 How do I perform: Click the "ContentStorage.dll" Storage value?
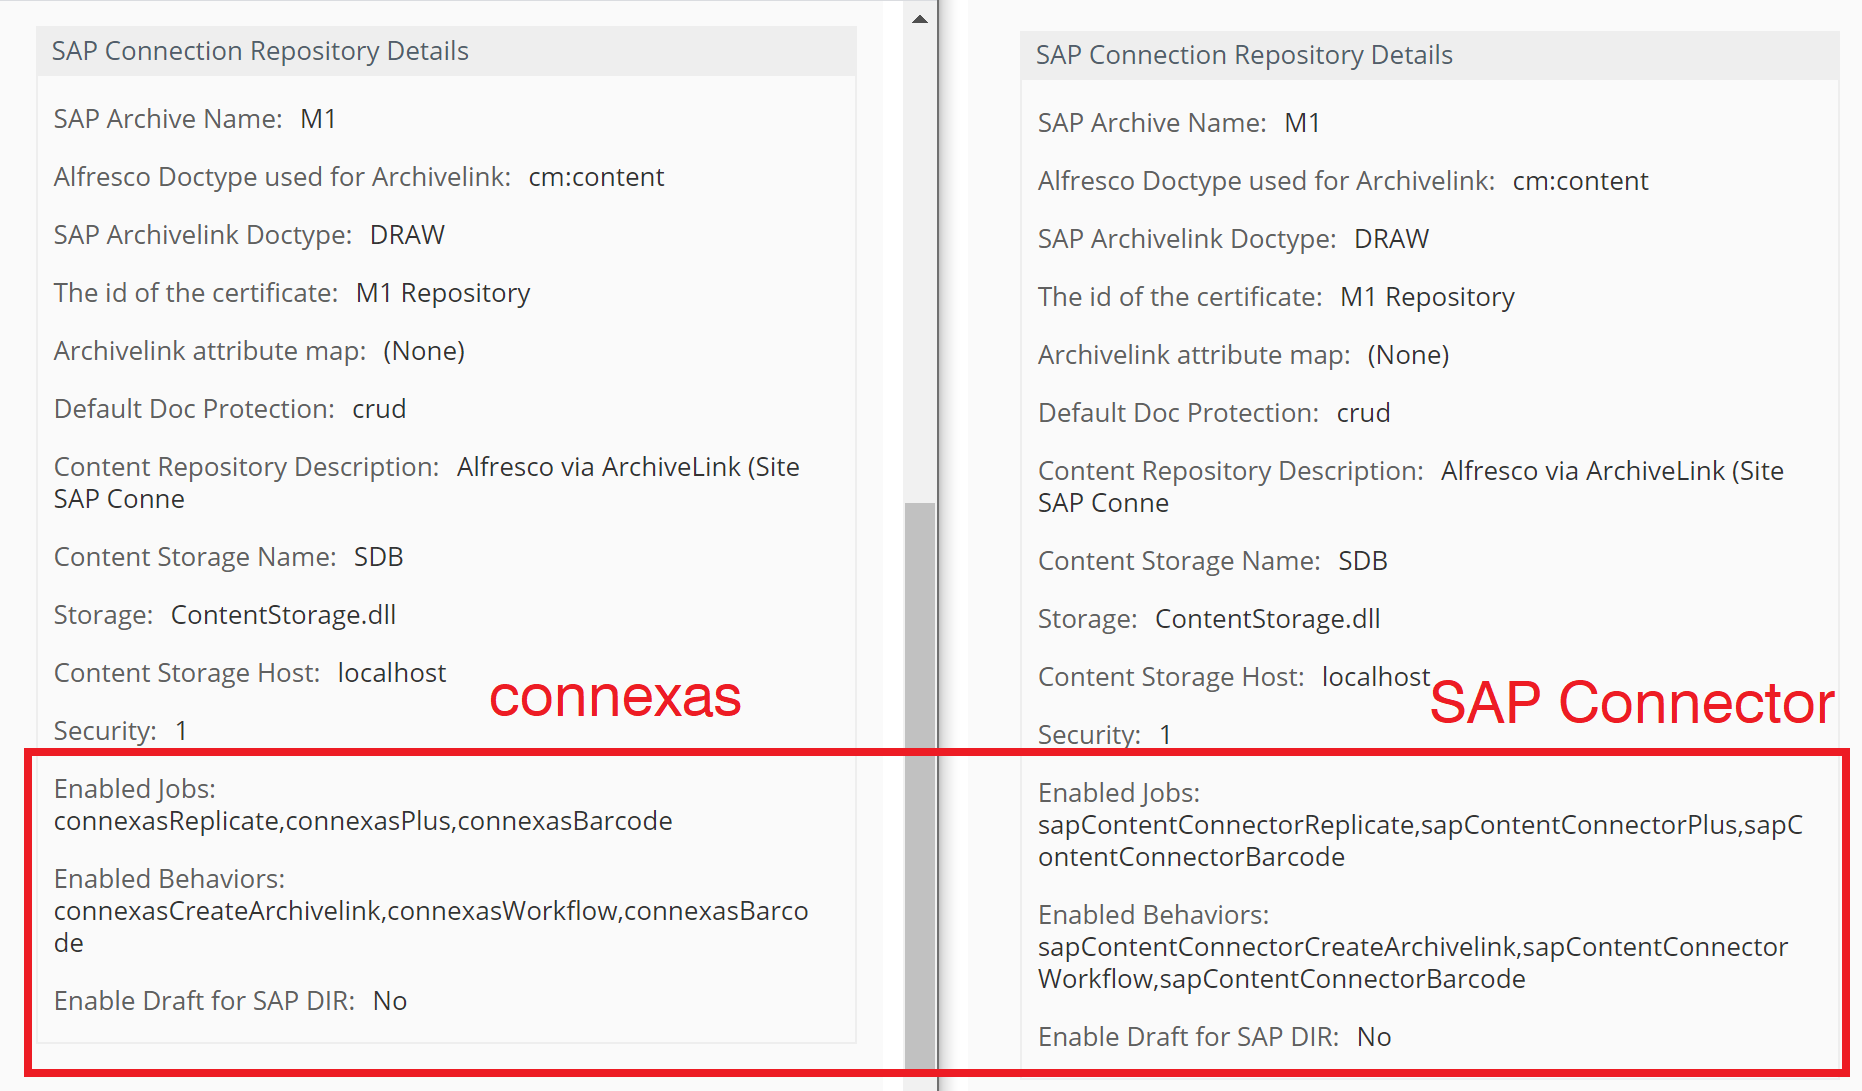coord(283,614)
